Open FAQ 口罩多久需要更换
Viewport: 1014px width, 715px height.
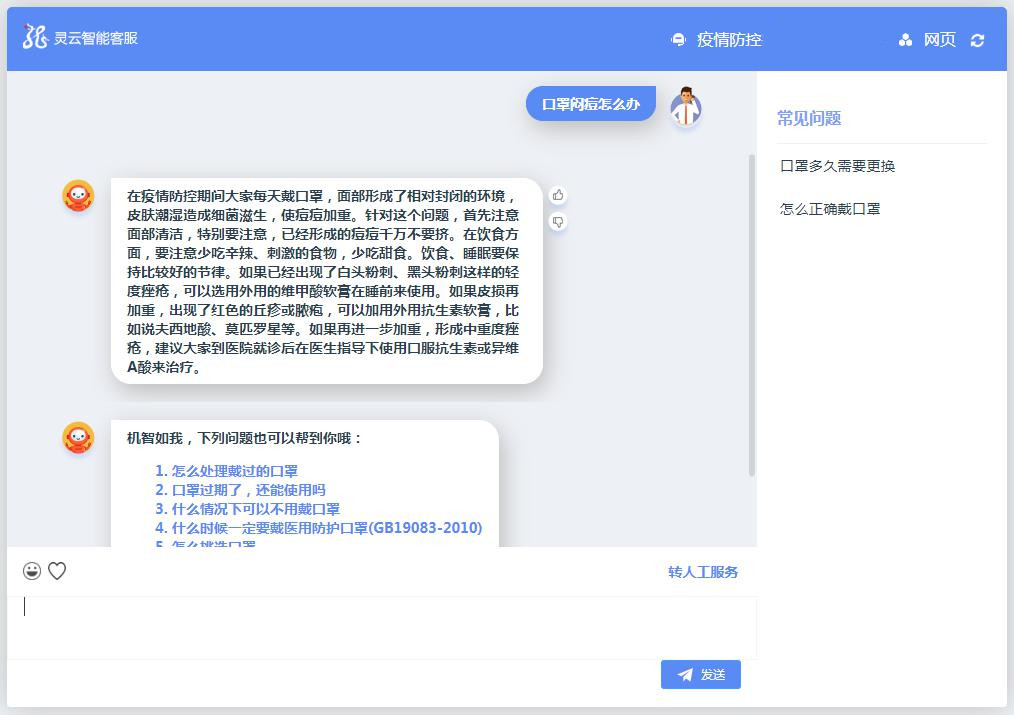tap(837, 166)
